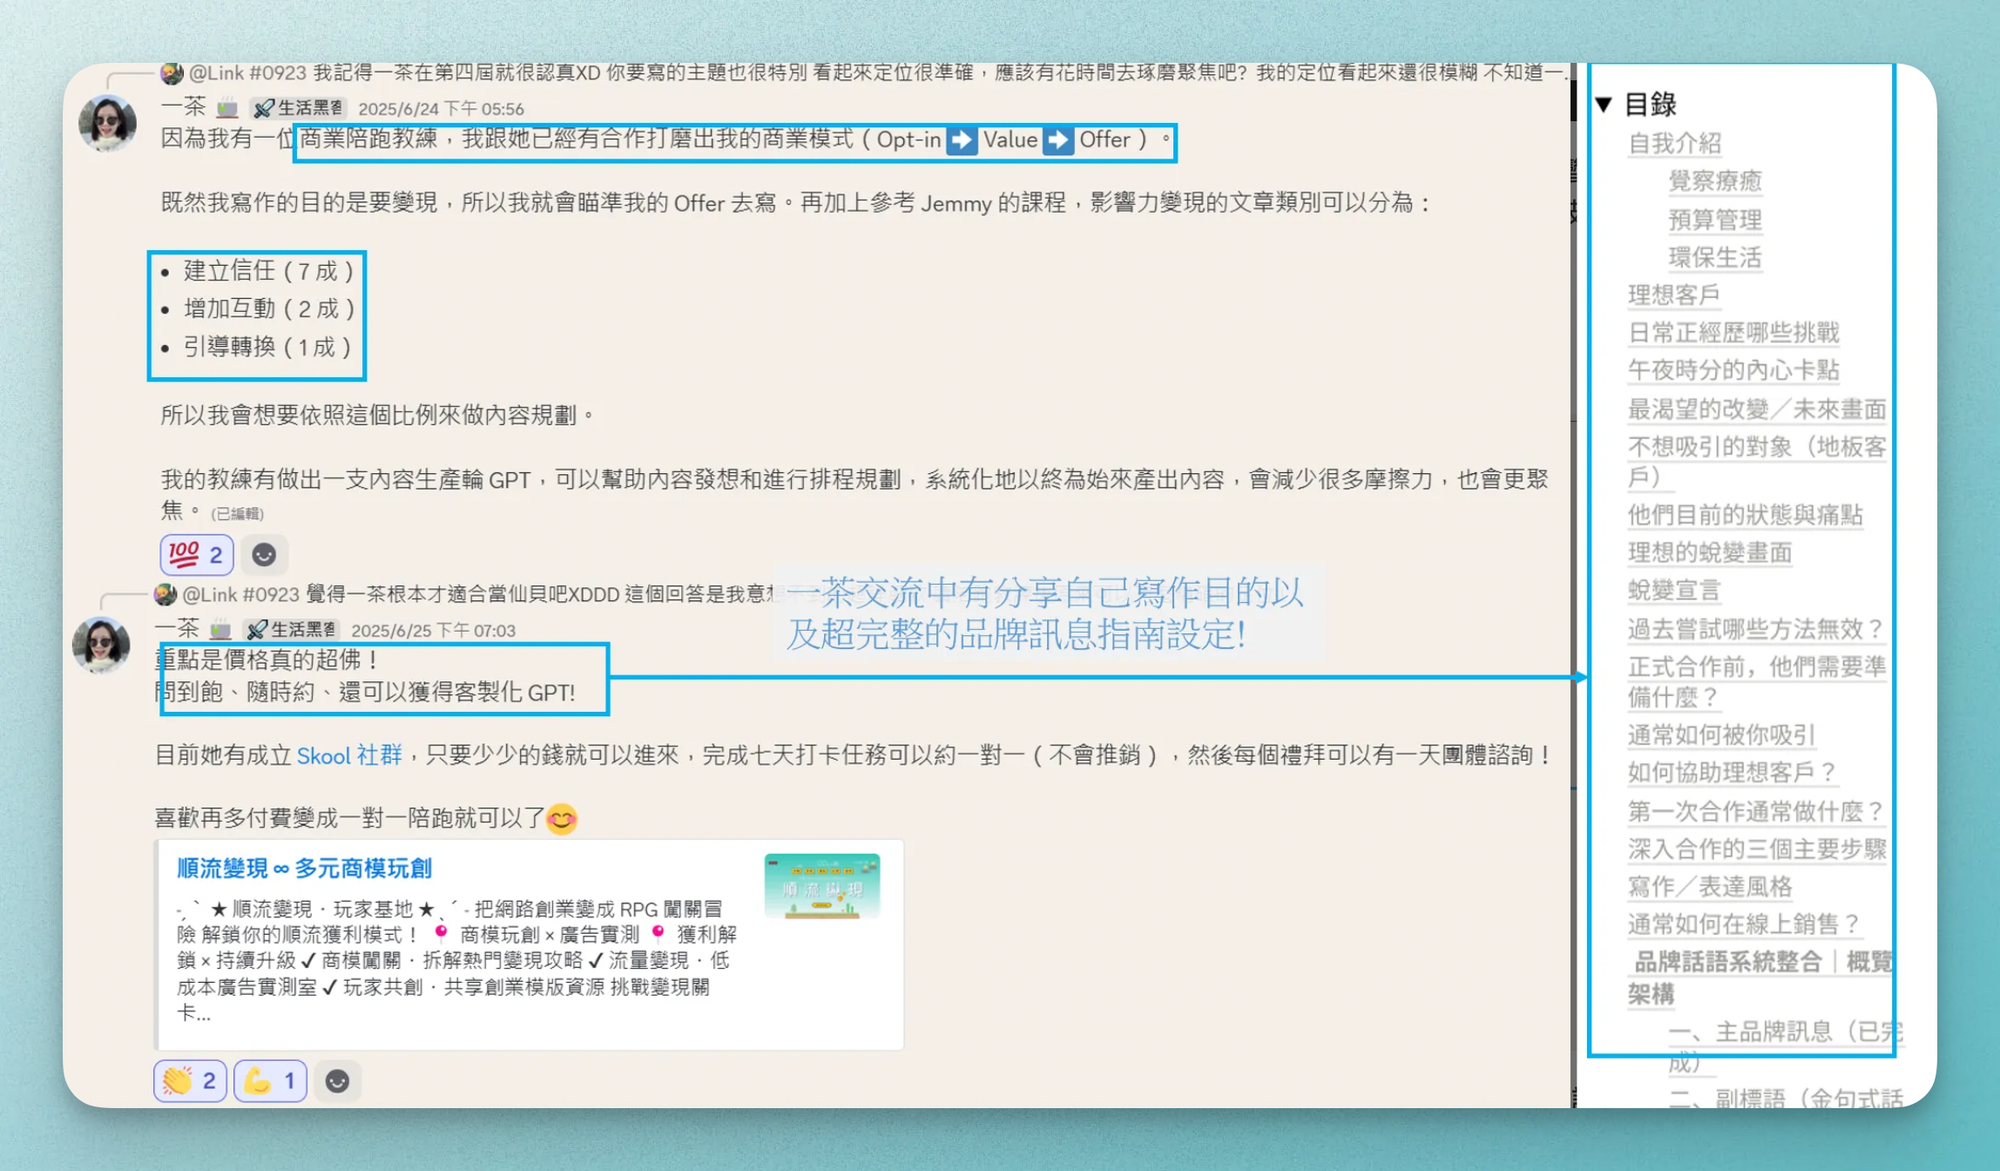Navigate to 理想客戶 heading
This screenshot has width=2000, height=1171.
pos(1673,295)
